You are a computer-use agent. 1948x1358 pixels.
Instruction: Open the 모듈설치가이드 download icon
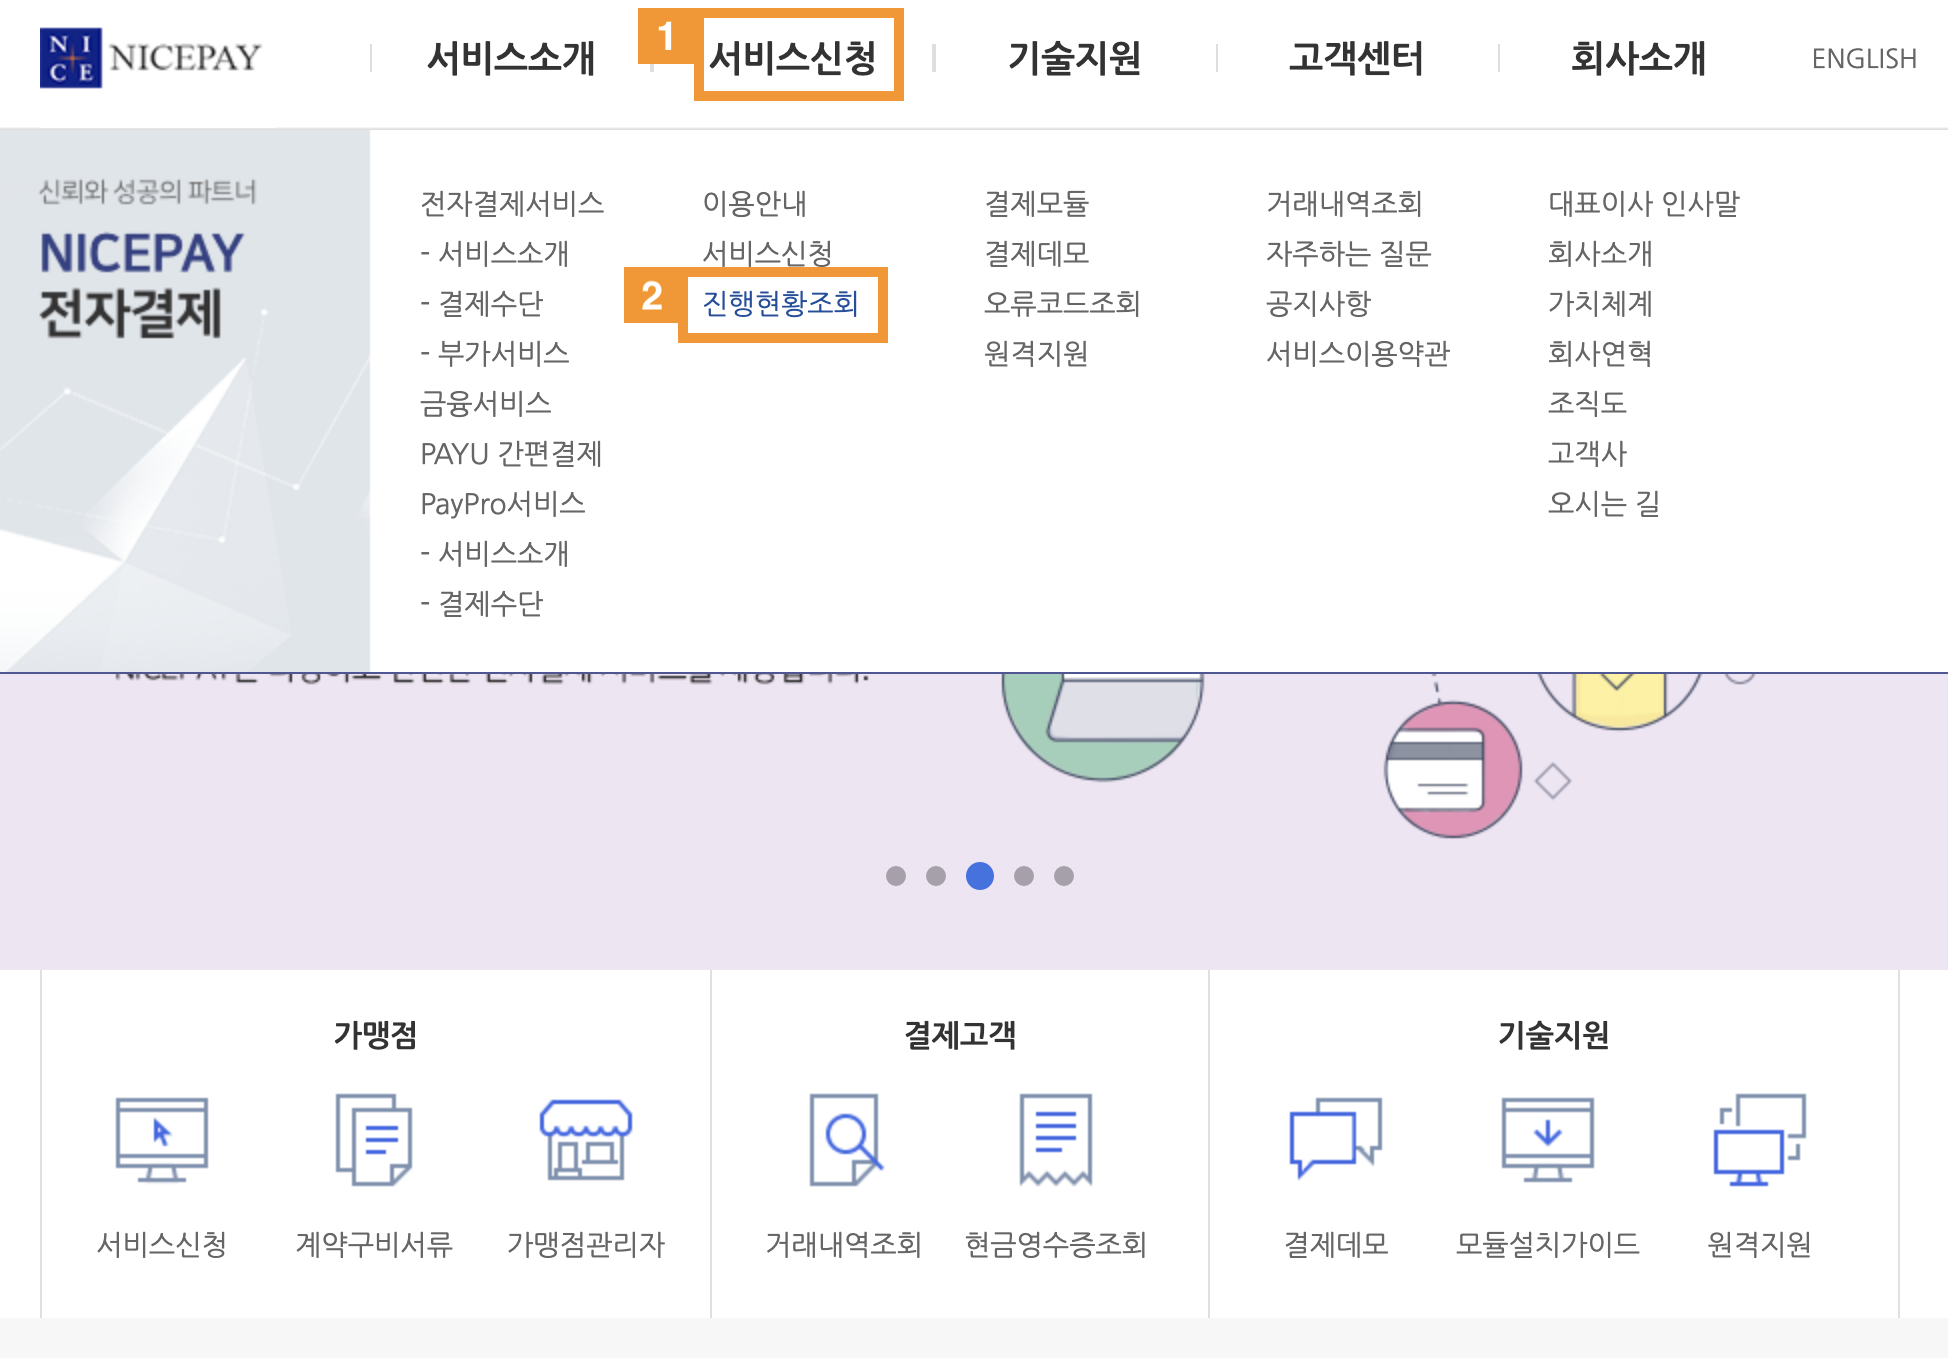(x=1548, y=1139)
